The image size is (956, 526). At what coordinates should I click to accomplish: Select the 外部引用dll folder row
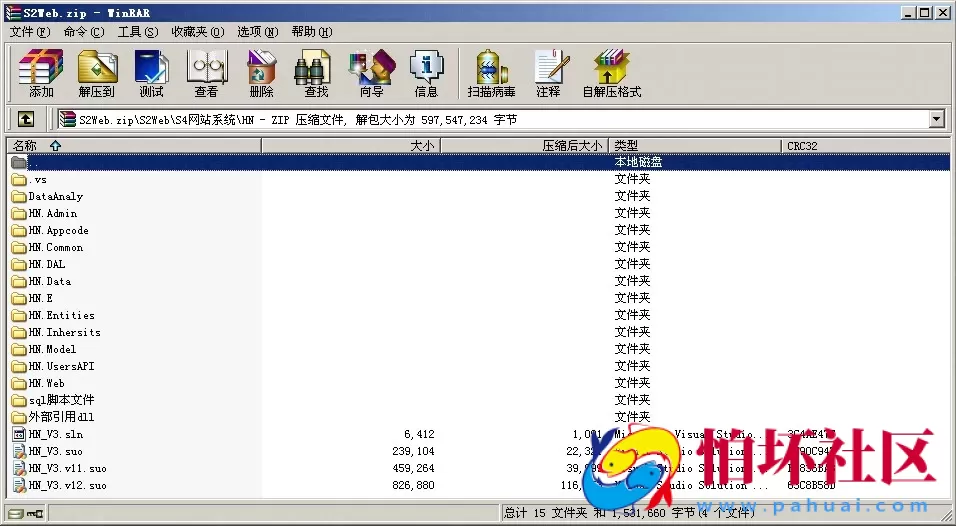(479, 418)
